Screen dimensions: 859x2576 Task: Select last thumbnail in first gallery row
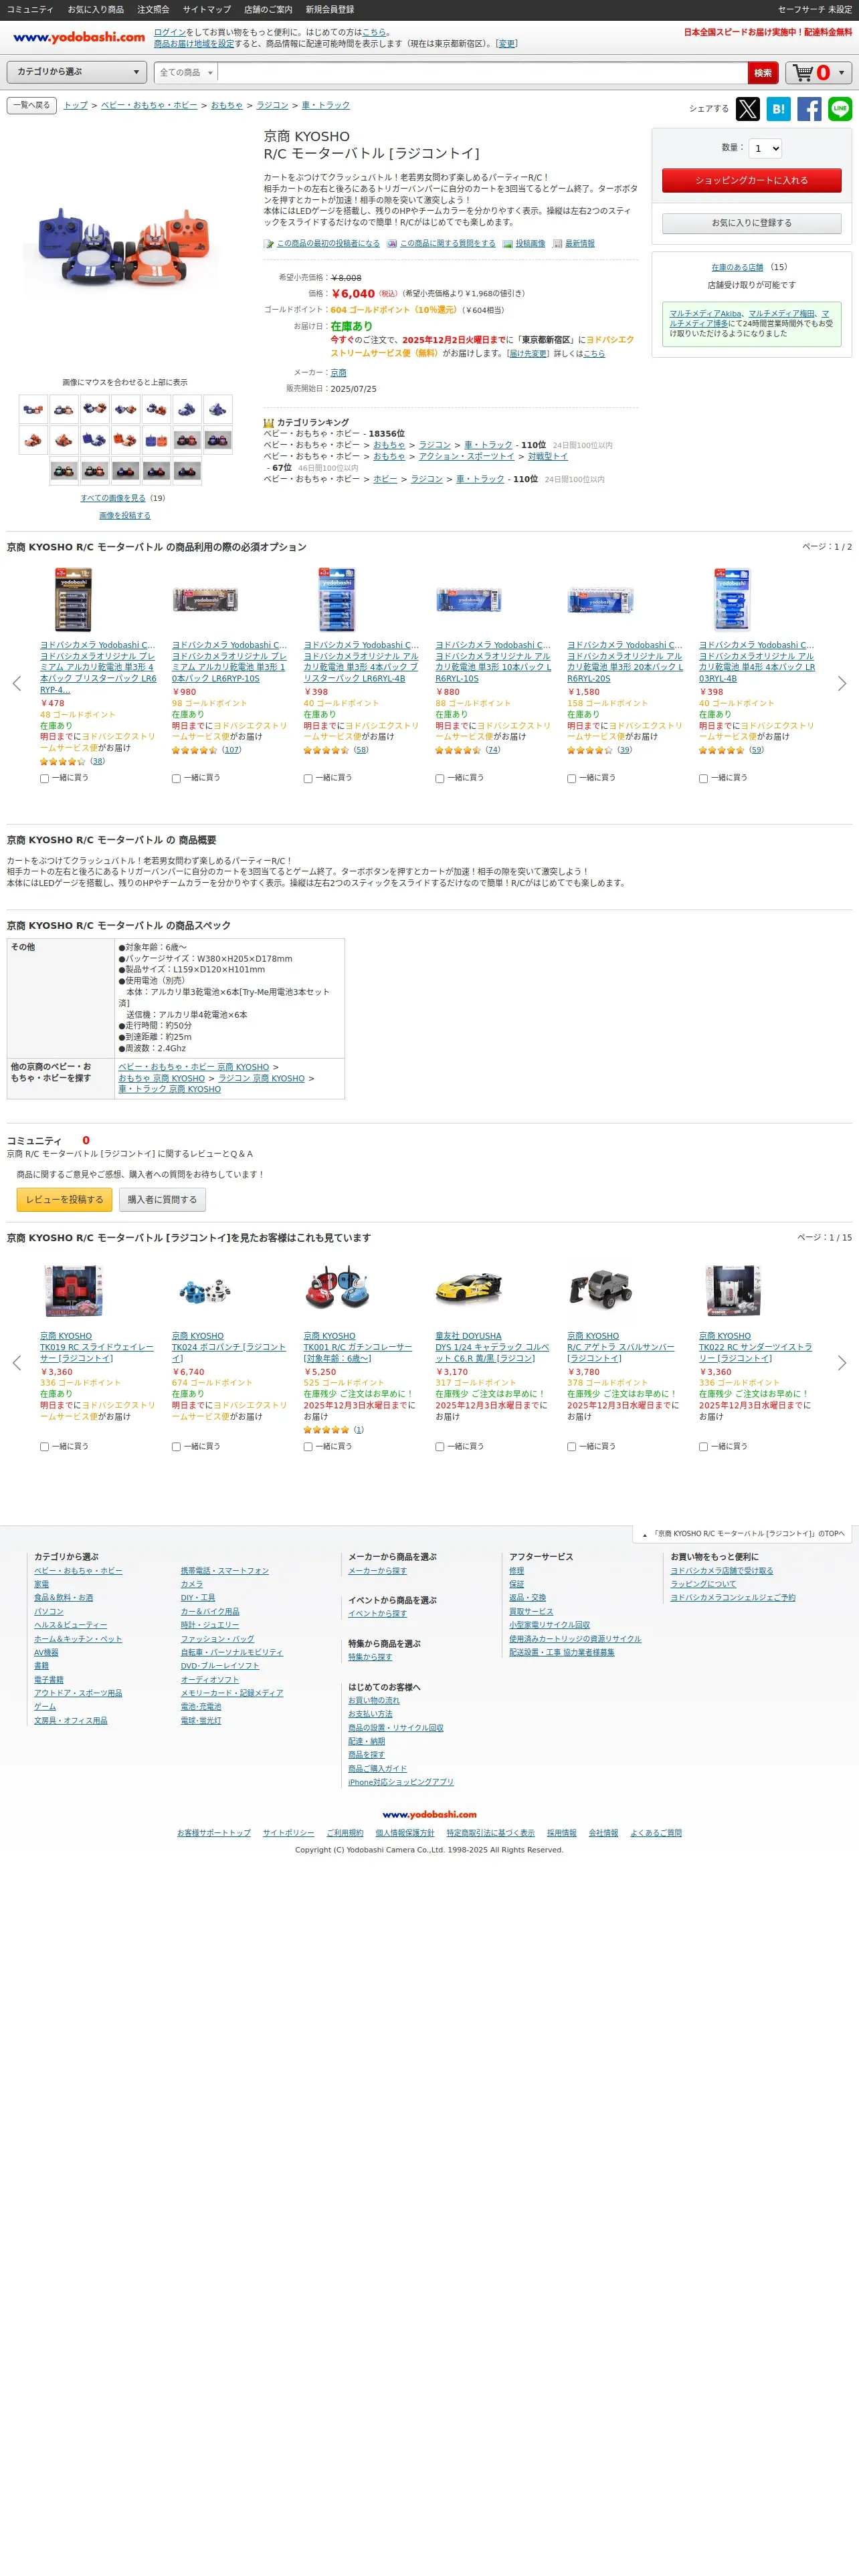218,408
